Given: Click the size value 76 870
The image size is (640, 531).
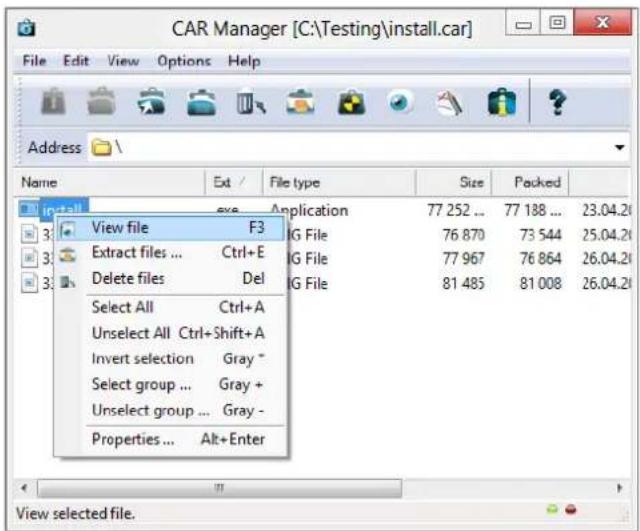Looking at the screenshot, I should pos(463,235).
